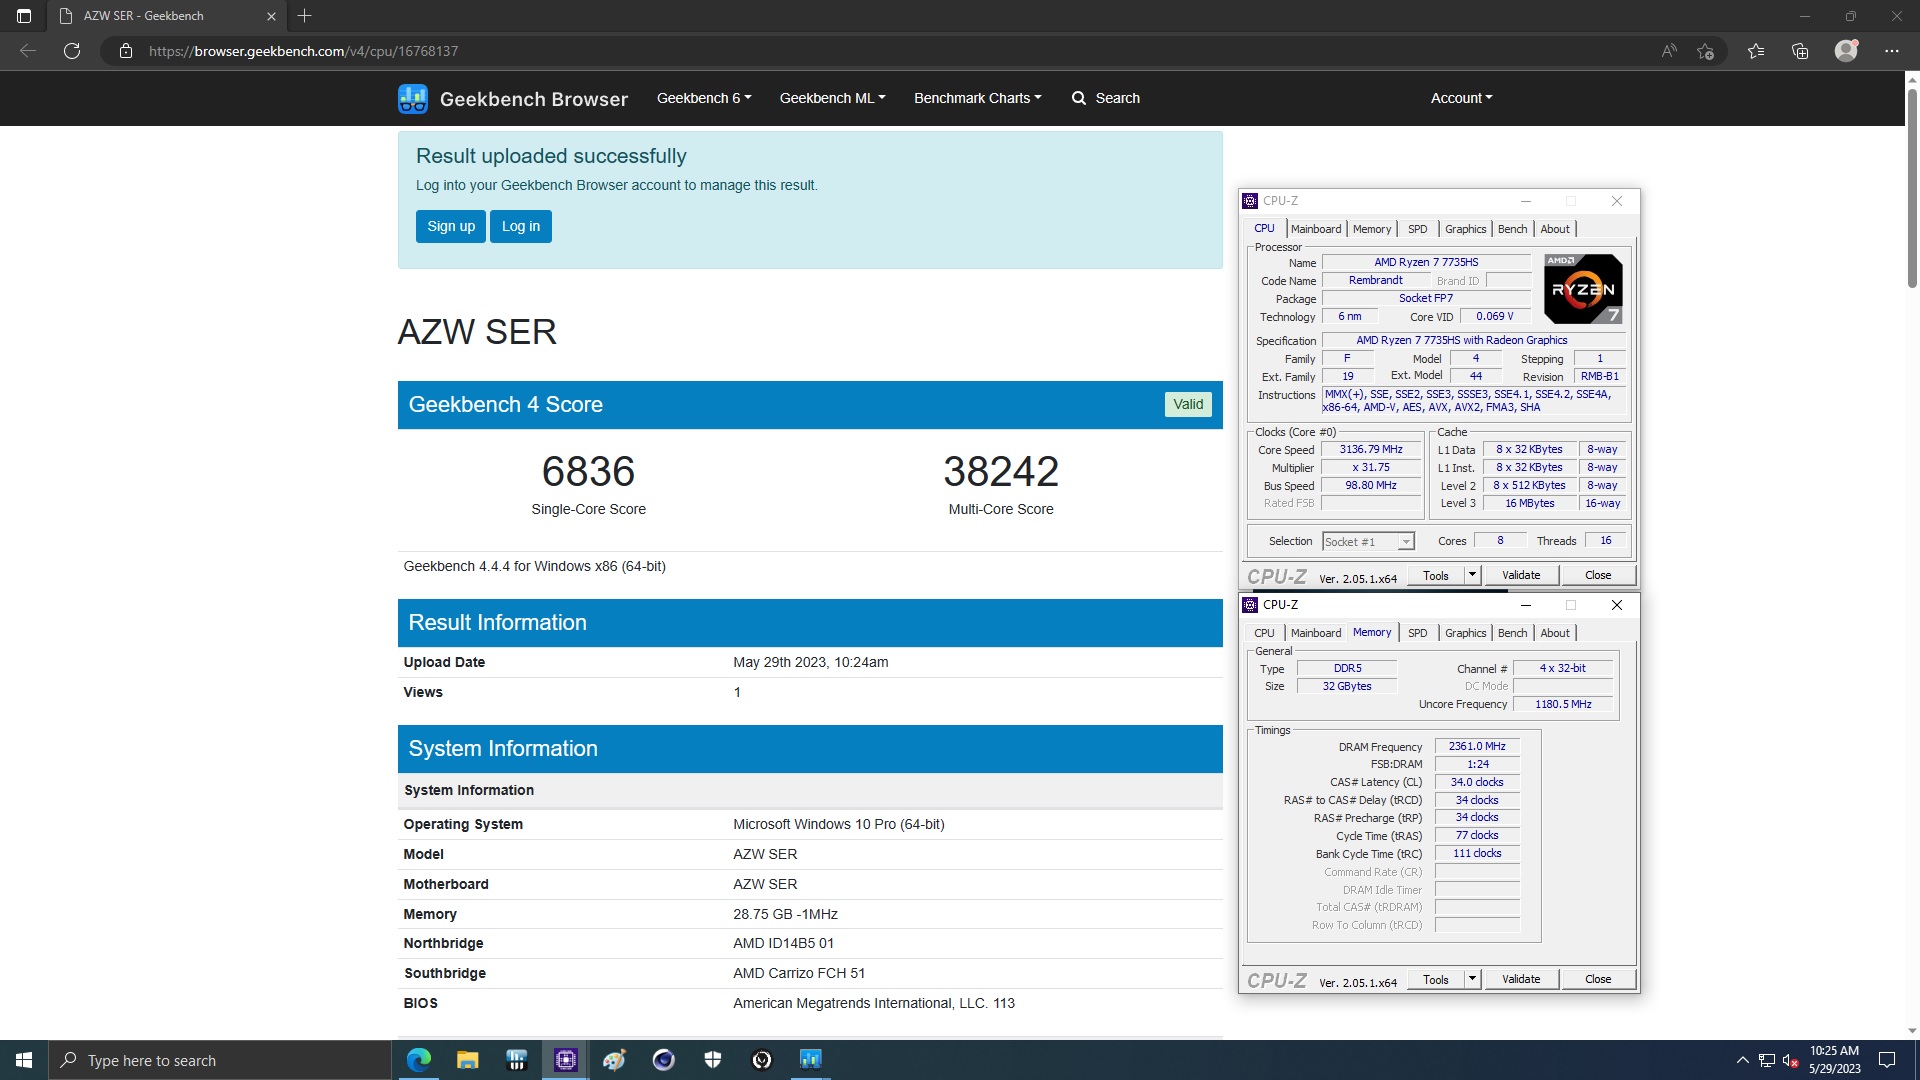Expand the Geekbench ML dropdown menu

click(832, 98)
